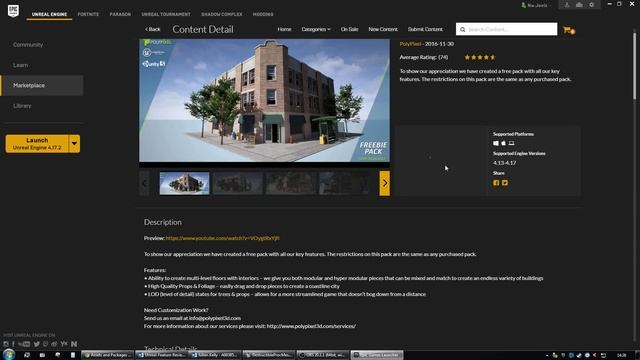Open the Assets and Packages taskbar window

[x=107, y=355]
